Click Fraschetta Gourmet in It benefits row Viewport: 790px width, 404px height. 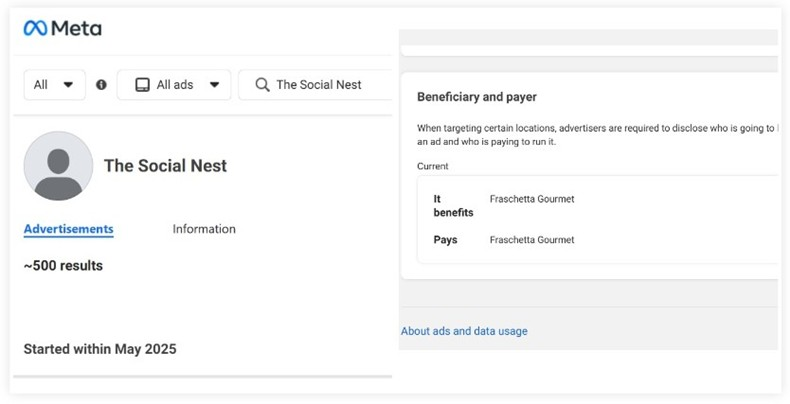pos(532,199)
